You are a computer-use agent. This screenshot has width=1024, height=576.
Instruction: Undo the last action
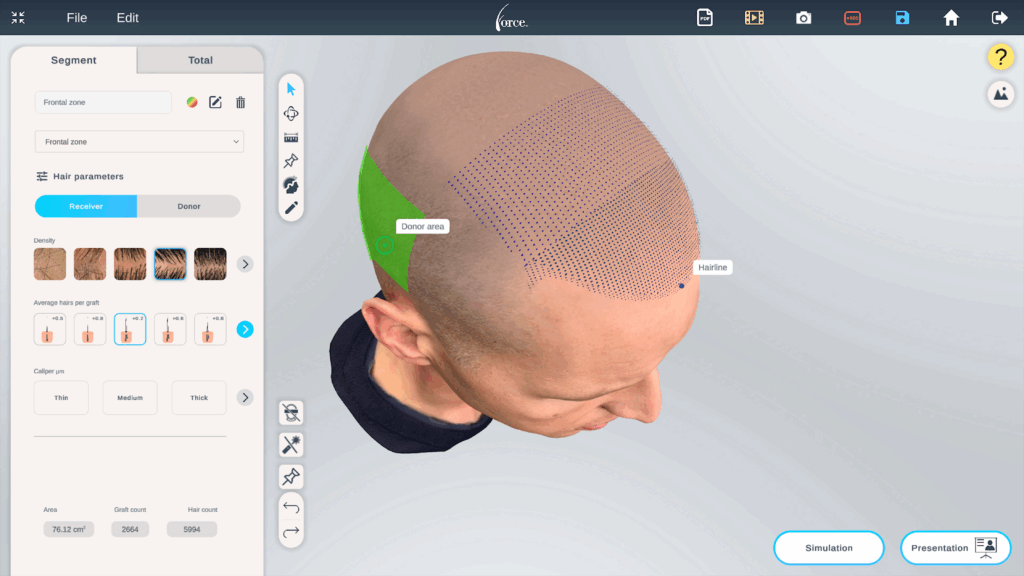pyautogui.click(x=291, y=508)
